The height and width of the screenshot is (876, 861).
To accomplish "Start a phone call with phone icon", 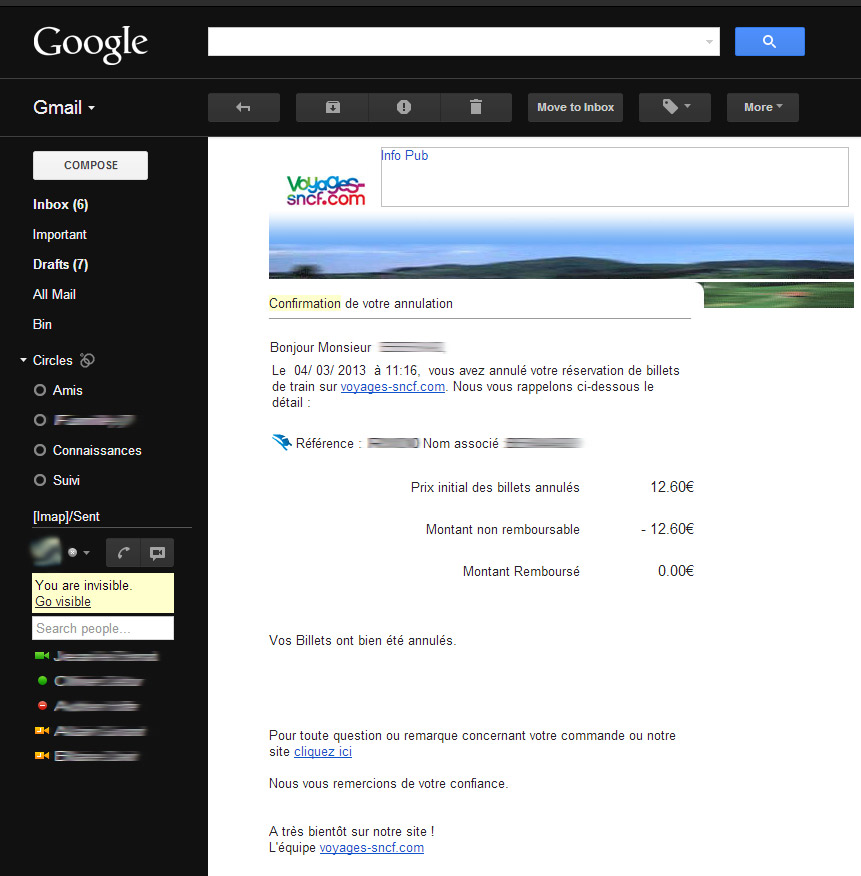I will (123, 552).
